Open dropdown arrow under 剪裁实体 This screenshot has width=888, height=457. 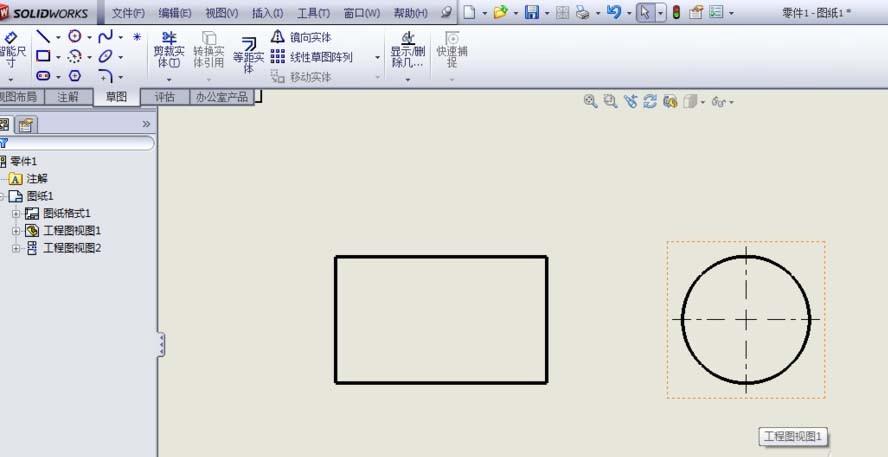click(x=169, y=79)
